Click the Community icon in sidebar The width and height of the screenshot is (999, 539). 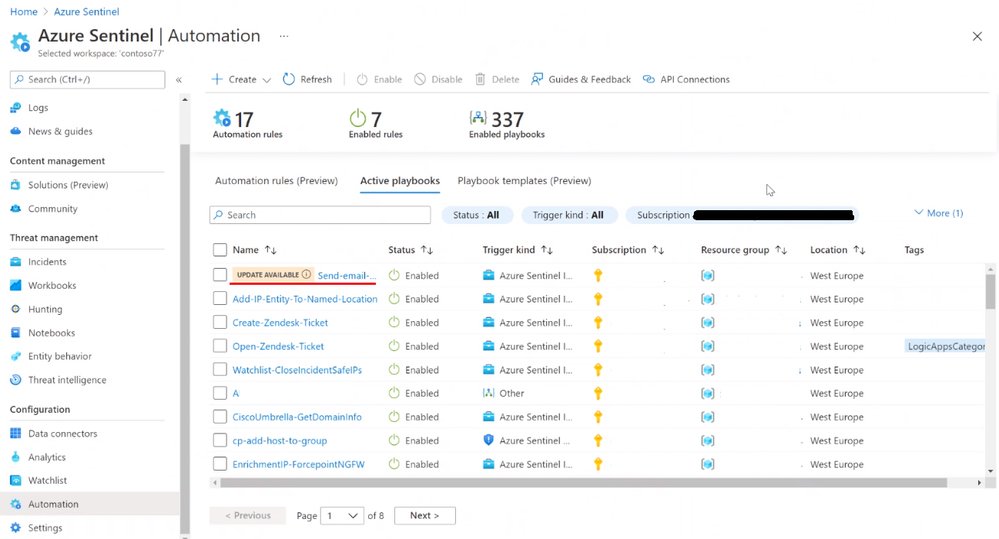point(15,208)
